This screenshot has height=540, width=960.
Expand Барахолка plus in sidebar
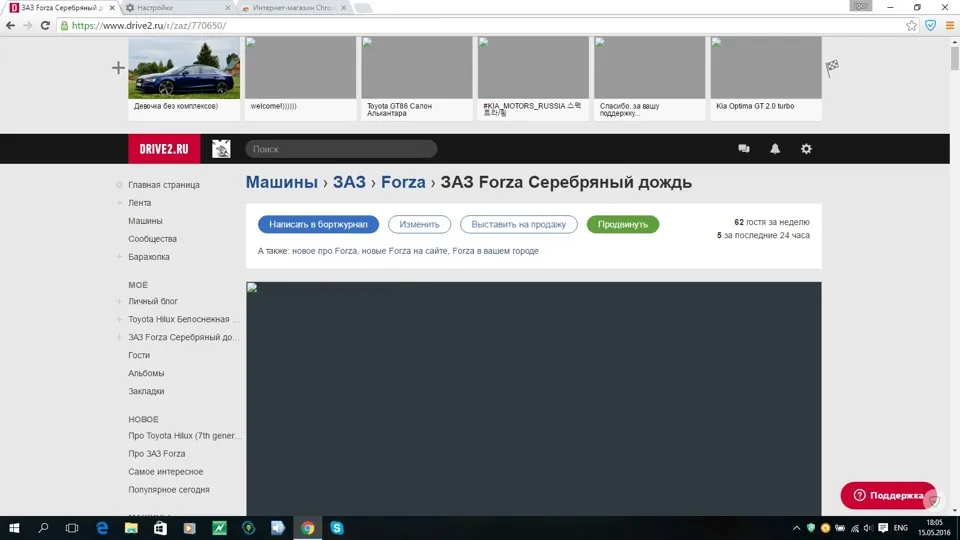point(119,257)
